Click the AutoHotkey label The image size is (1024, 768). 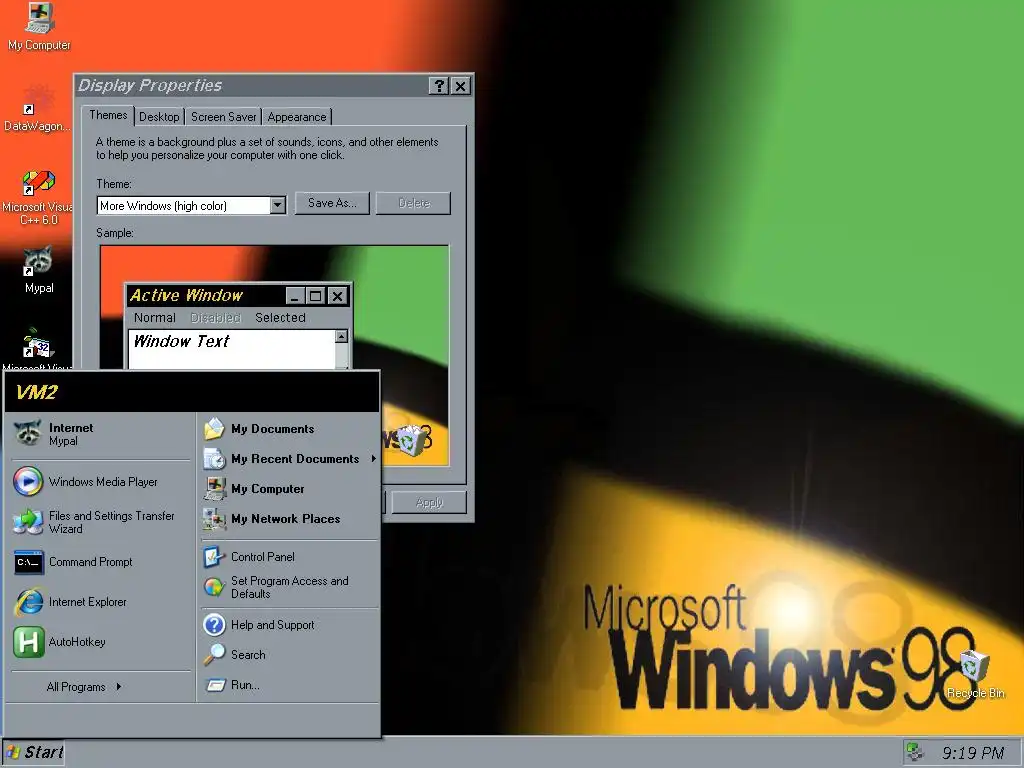point(77,642)
